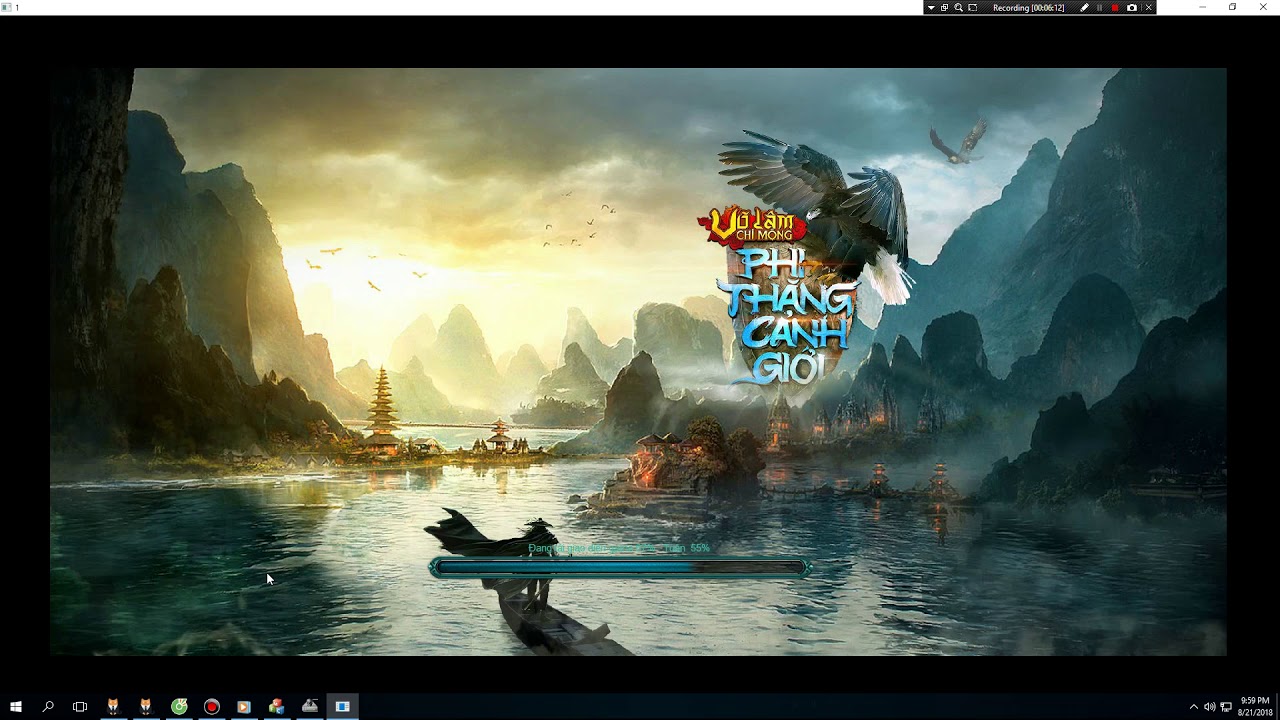Click the region-select icon in recording toolbar
The image size is (1280, 720).
click(x=972, y=7)
